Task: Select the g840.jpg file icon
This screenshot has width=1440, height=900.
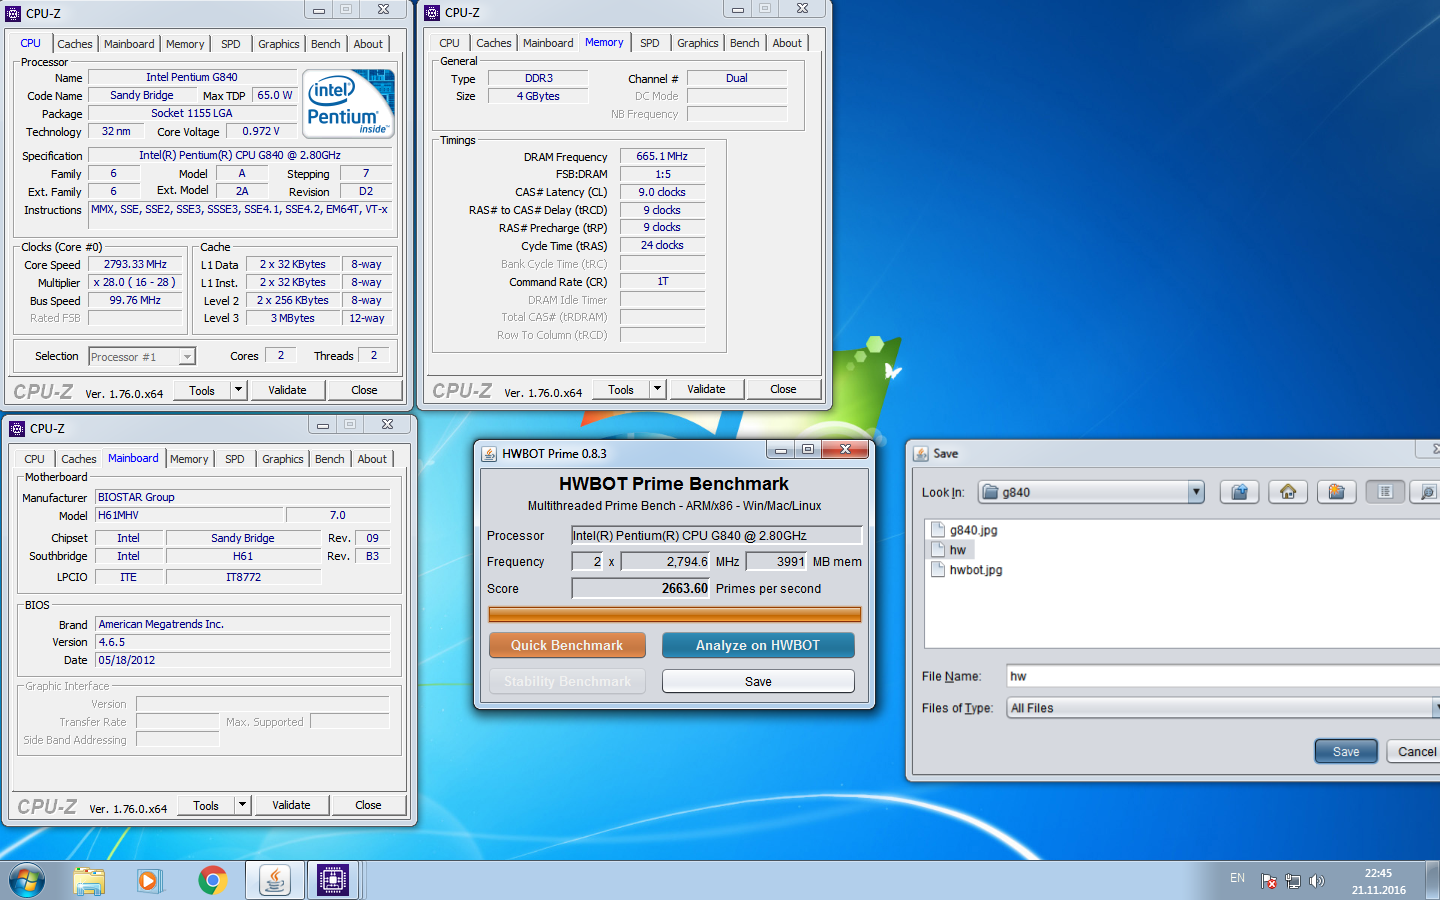Action: click(938, 530)
